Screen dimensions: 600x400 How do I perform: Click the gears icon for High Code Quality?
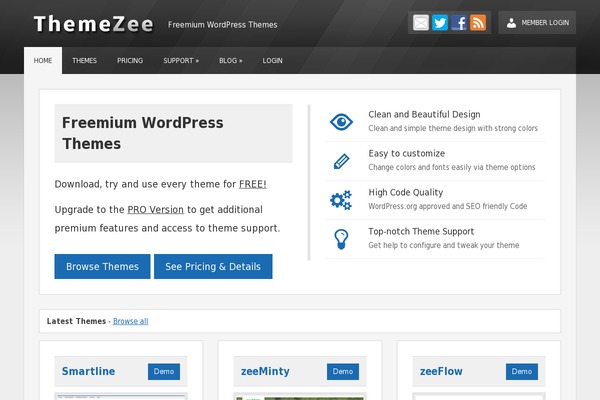[341, 200]
